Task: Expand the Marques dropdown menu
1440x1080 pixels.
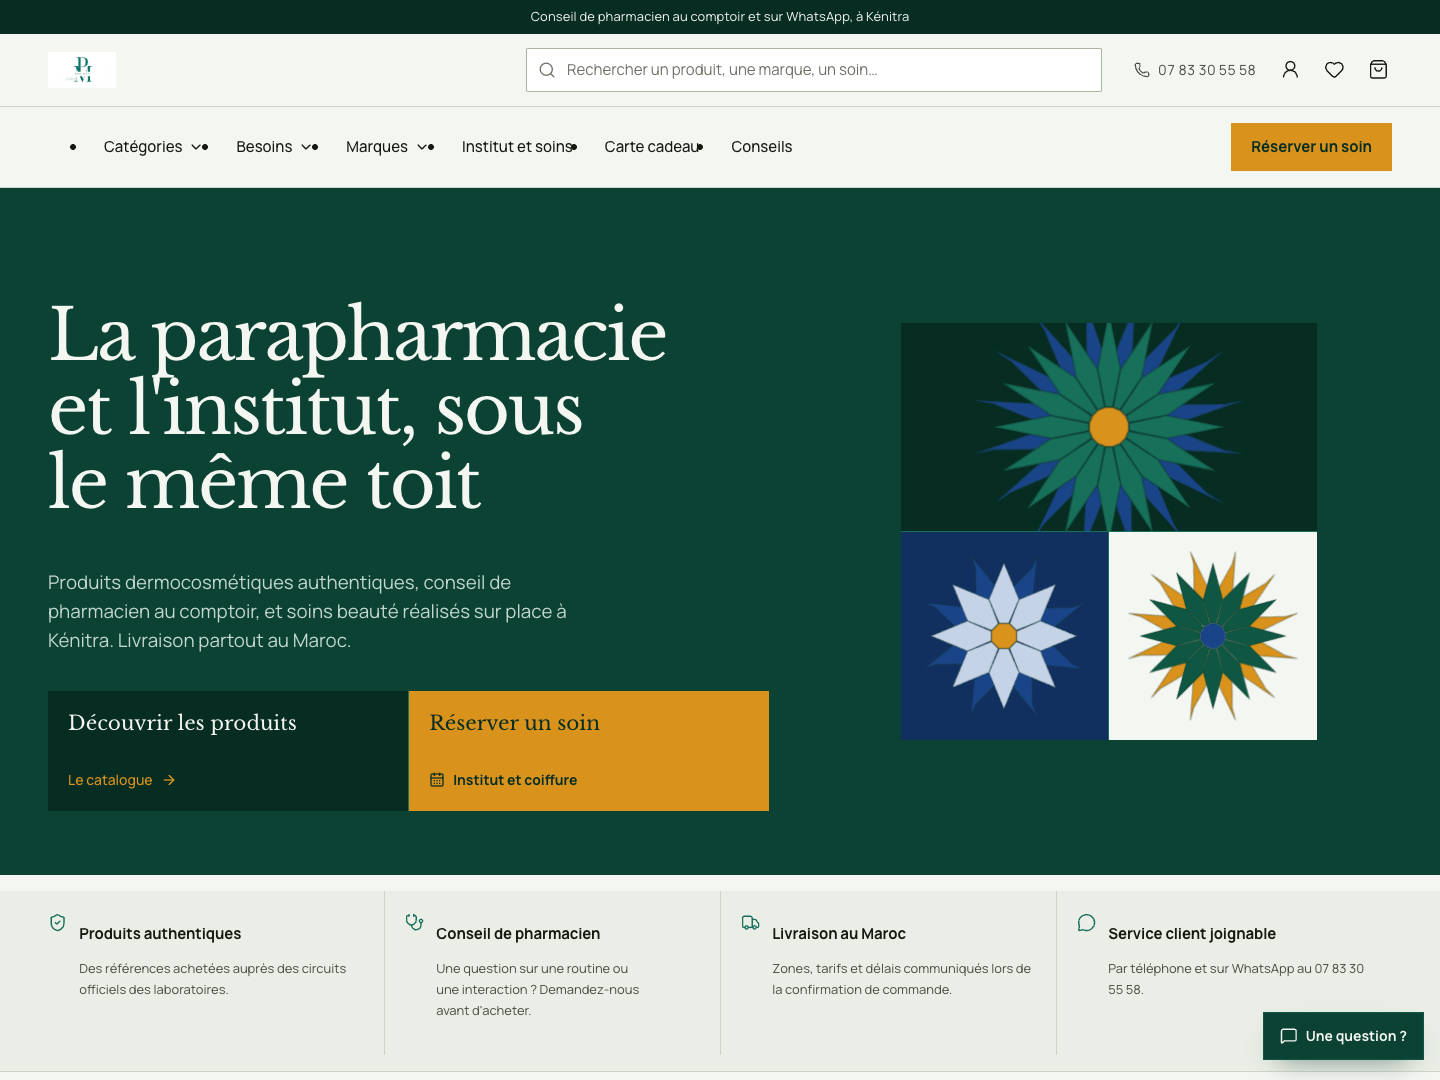Action: tap(387, 147)
